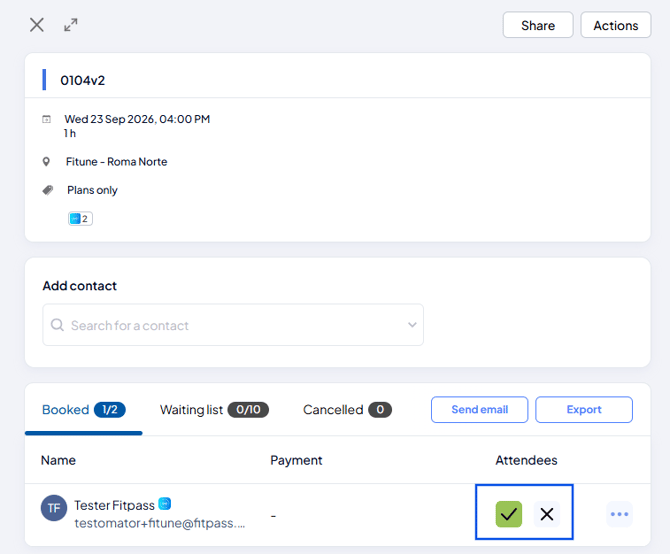
Task: Close the class details panel
Action: pyautogui.click(x=37, y=25)
